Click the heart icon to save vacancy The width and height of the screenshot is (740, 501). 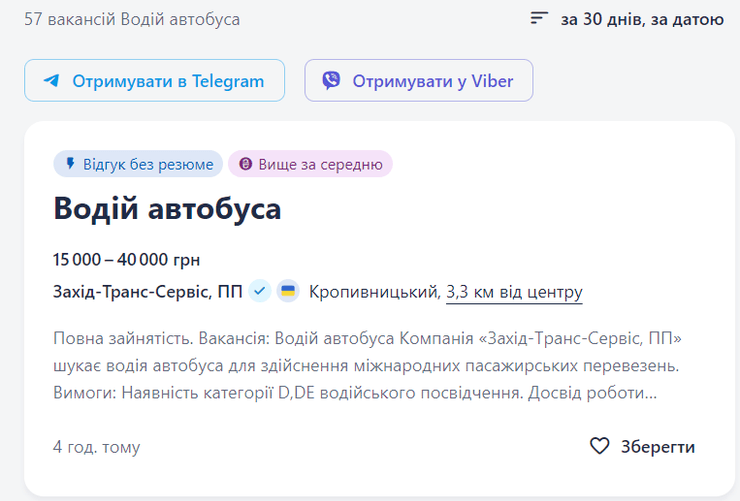599,446
